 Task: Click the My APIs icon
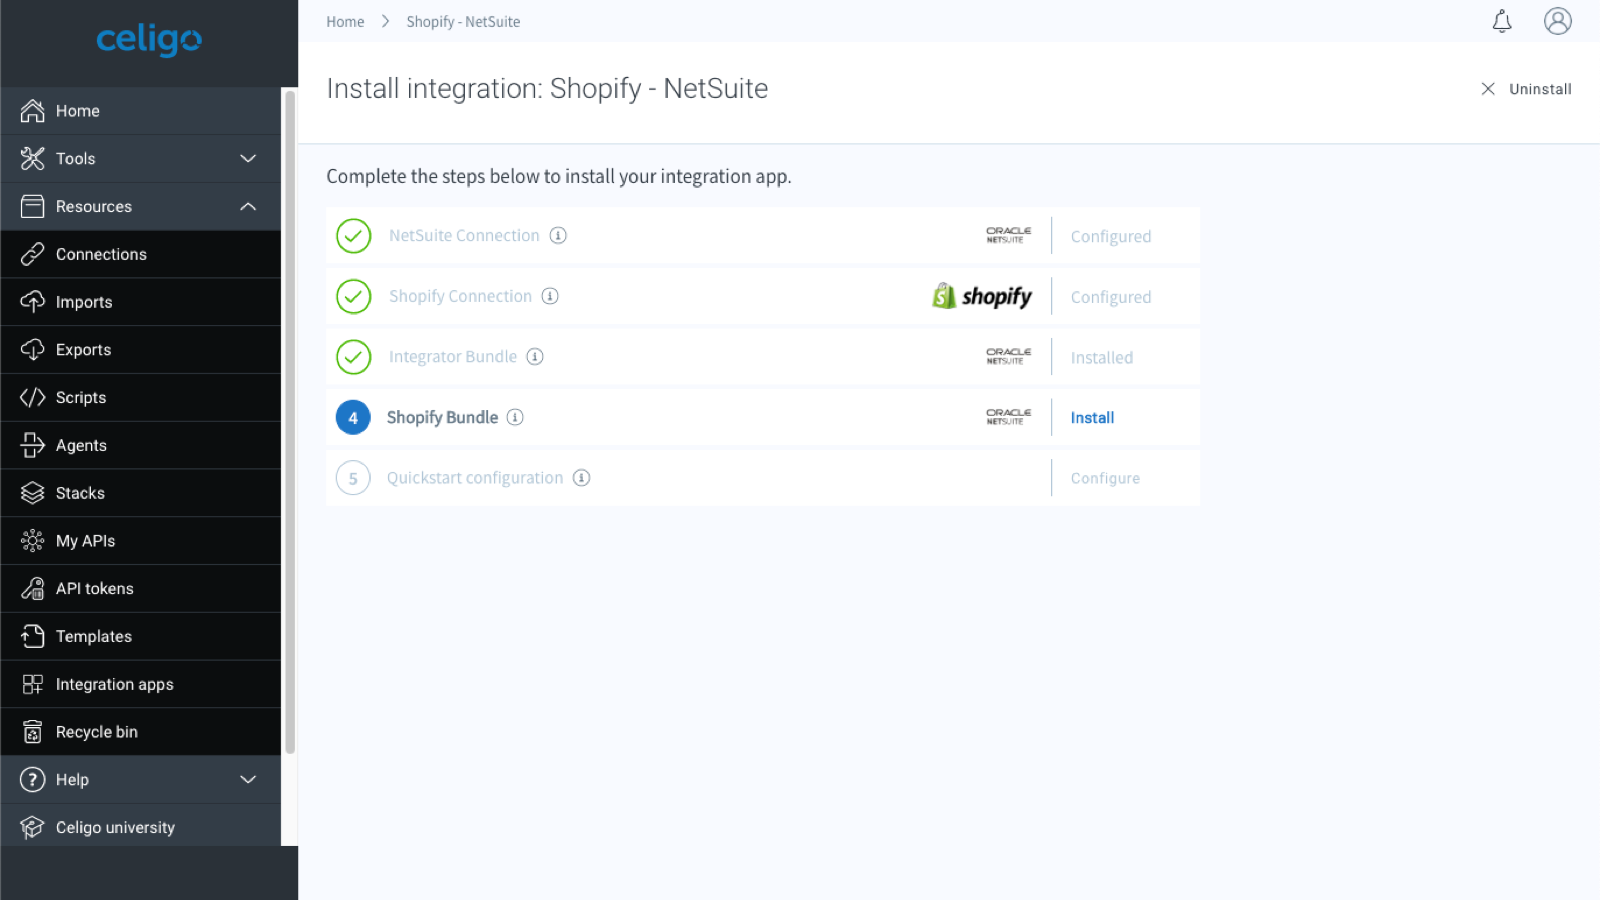(33, 541)
